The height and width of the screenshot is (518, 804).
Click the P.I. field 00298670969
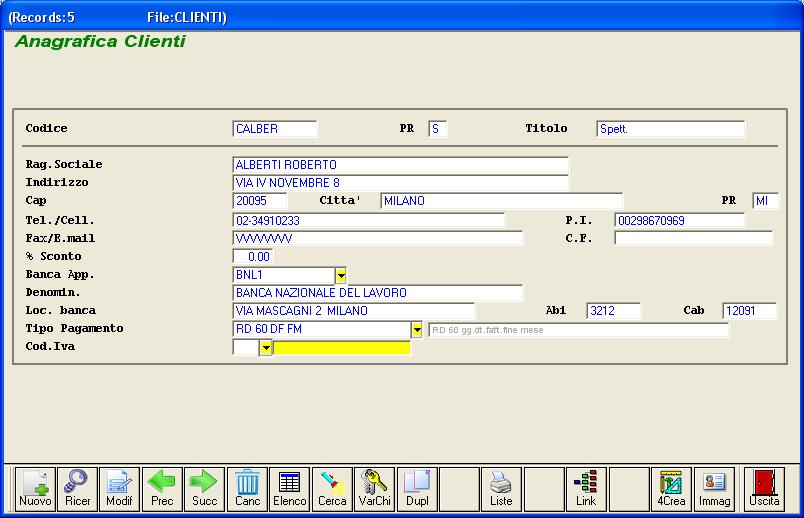(x=679, y=221)
